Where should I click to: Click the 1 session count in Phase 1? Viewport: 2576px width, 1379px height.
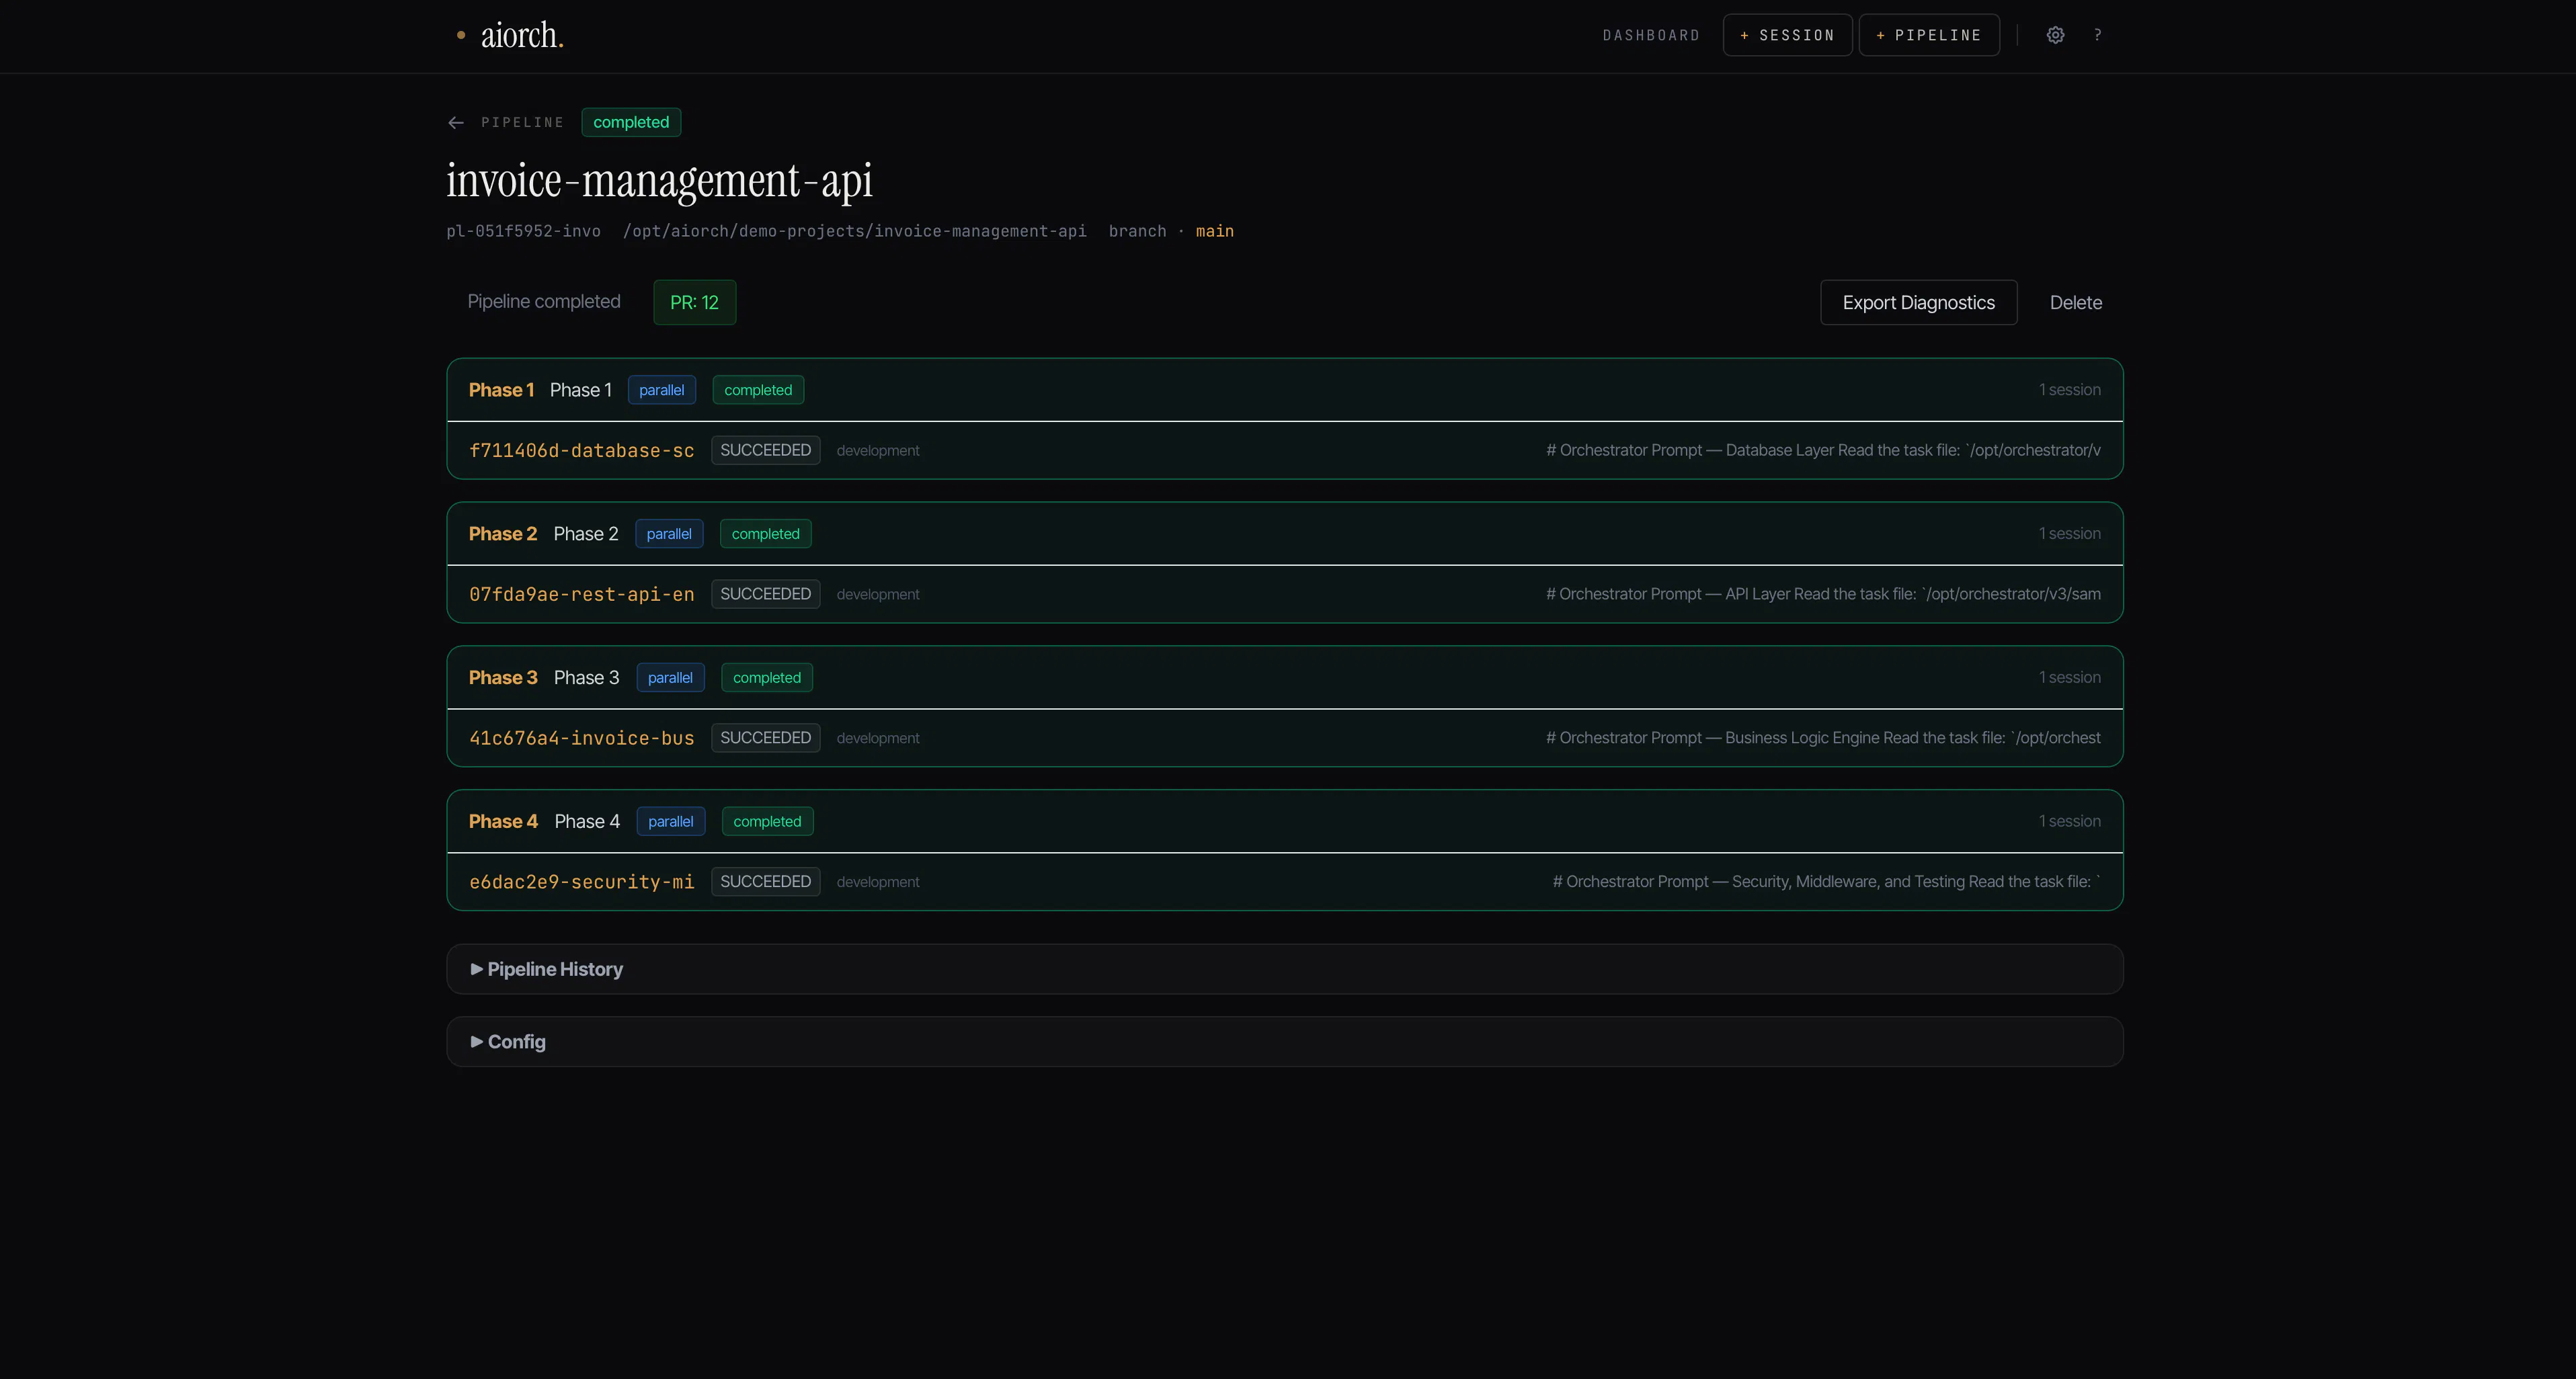[x=2070, y=390]
